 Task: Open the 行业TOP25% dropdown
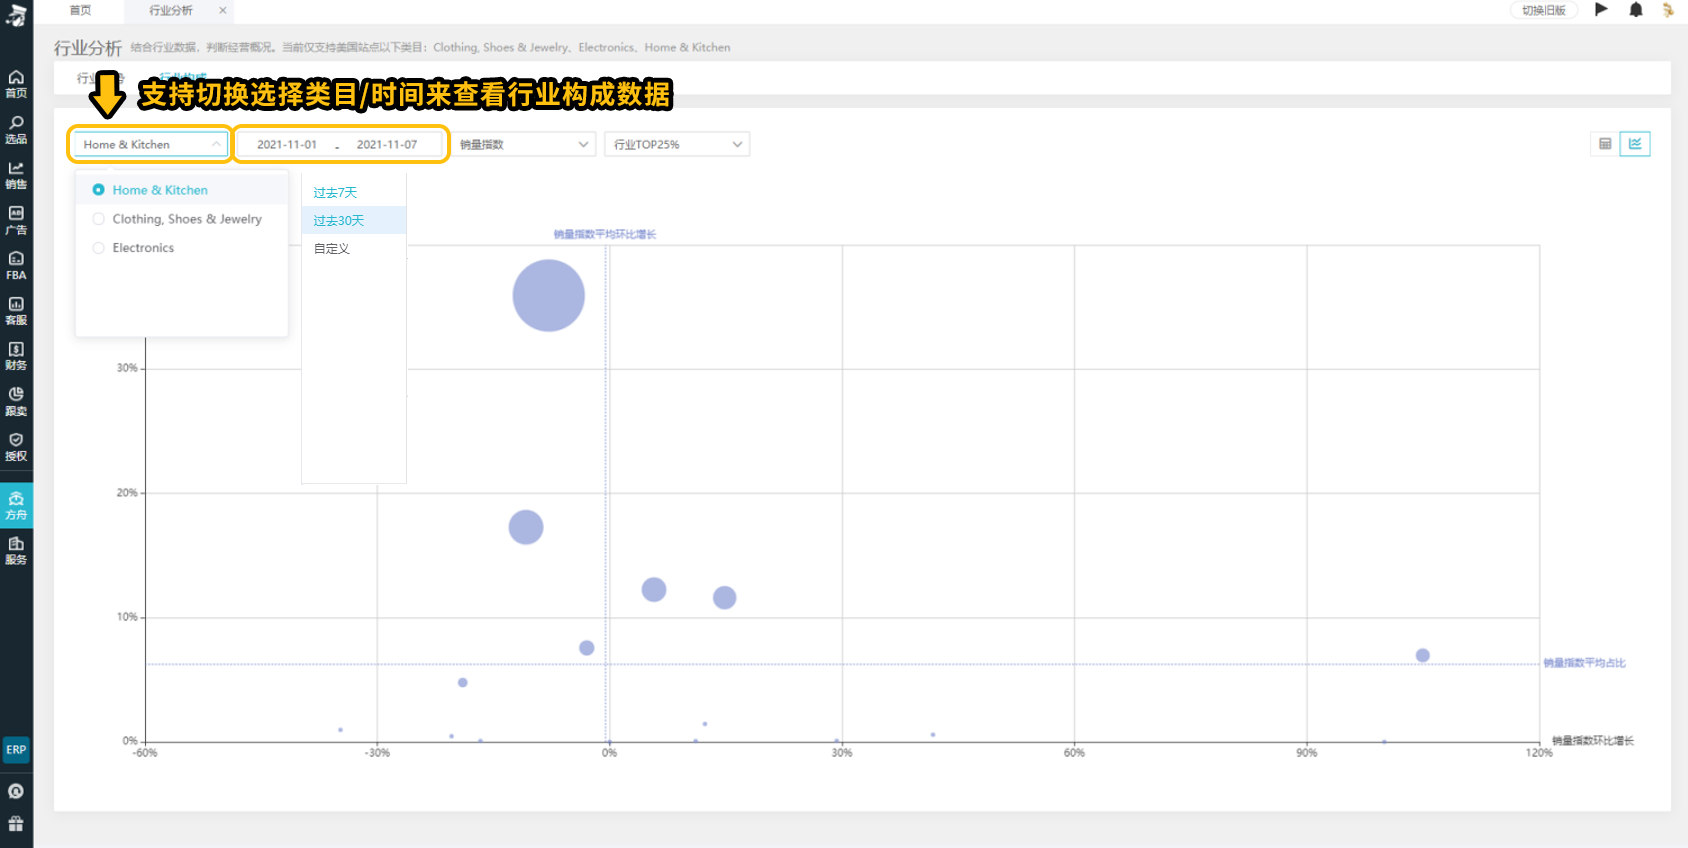pyautogui.click(x=677, y=144)
